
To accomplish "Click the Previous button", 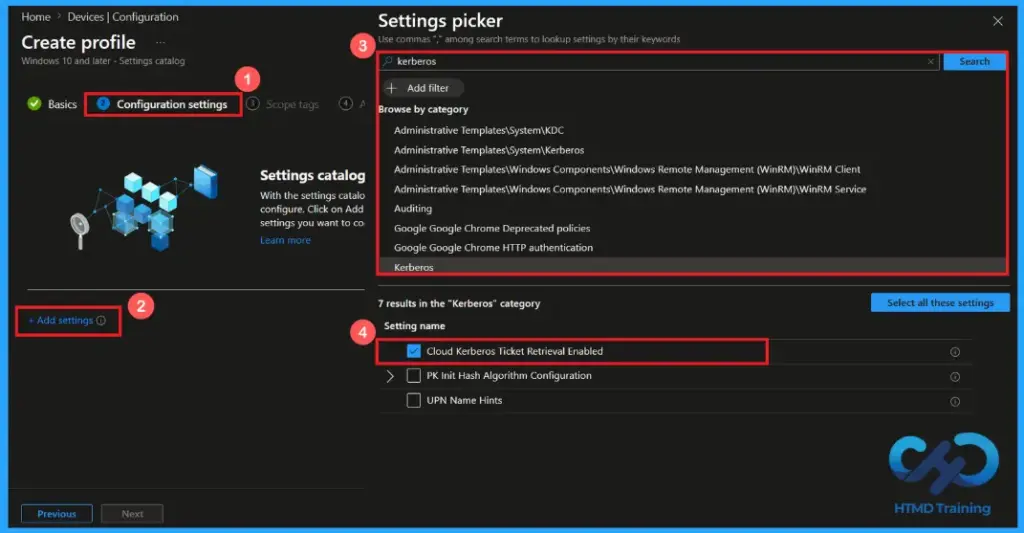I will [x=57, y=514].
